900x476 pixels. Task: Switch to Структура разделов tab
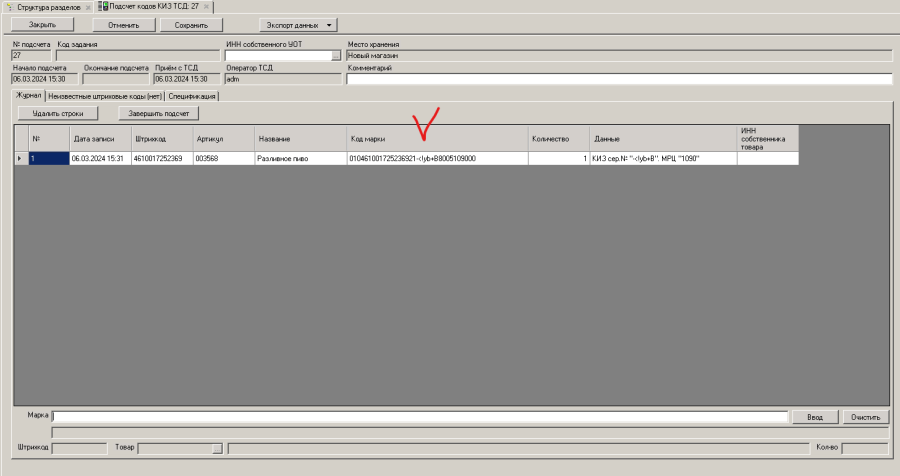(x=48, y=7)
